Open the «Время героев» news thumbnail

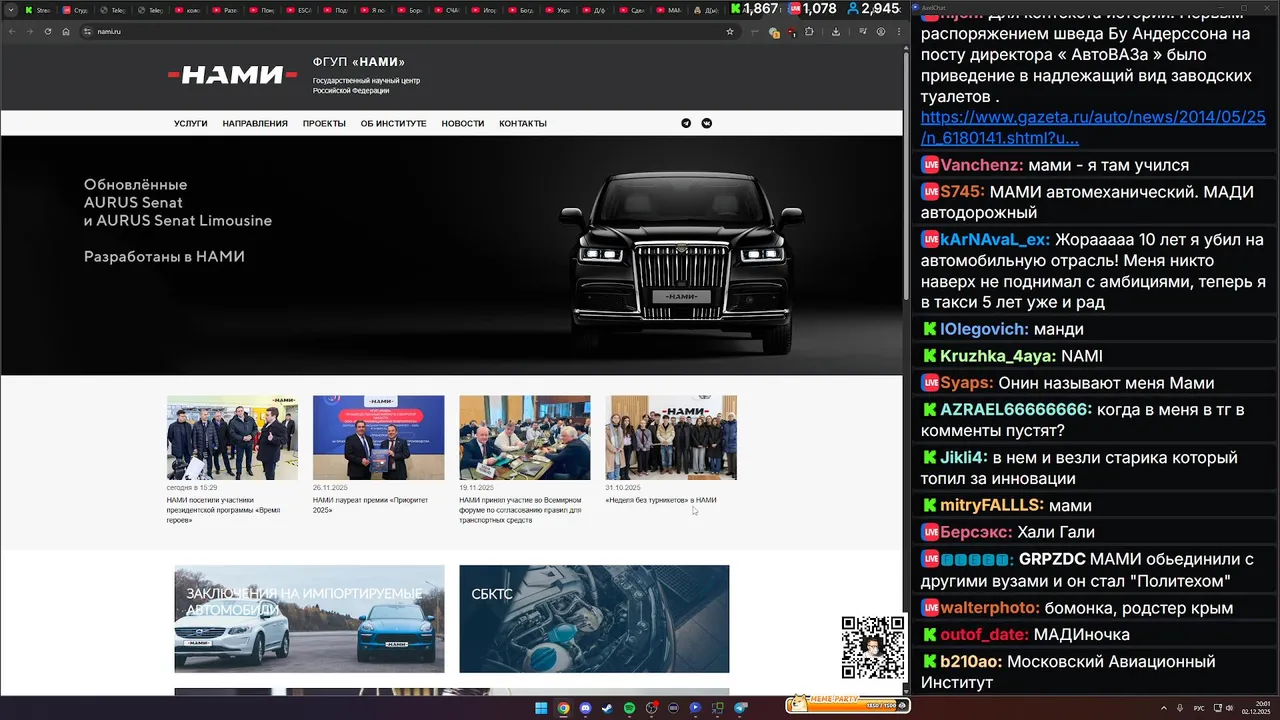coord(232,438)
